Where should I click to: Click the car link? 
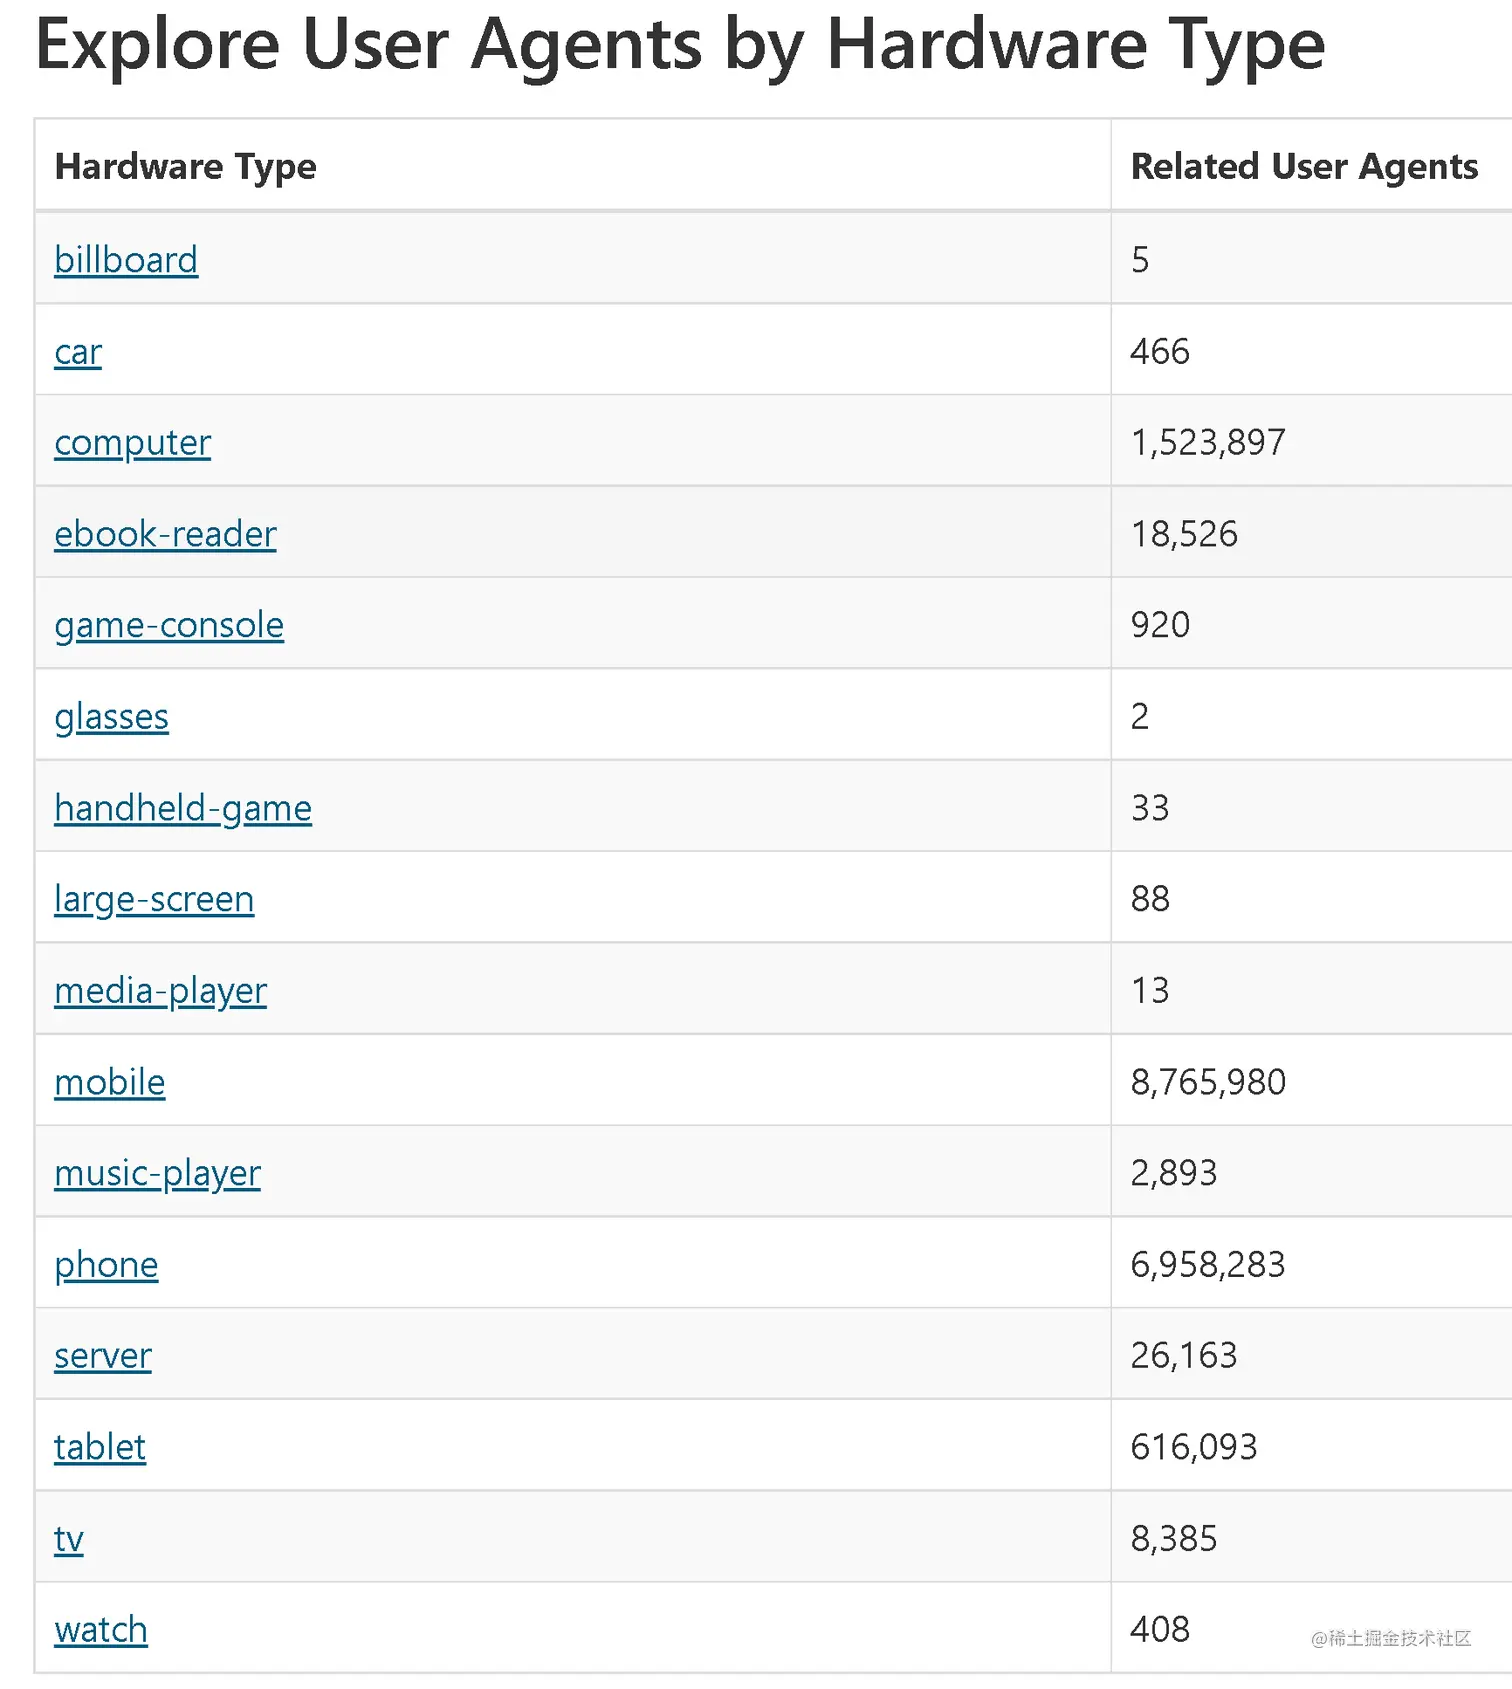click(78, 352)
